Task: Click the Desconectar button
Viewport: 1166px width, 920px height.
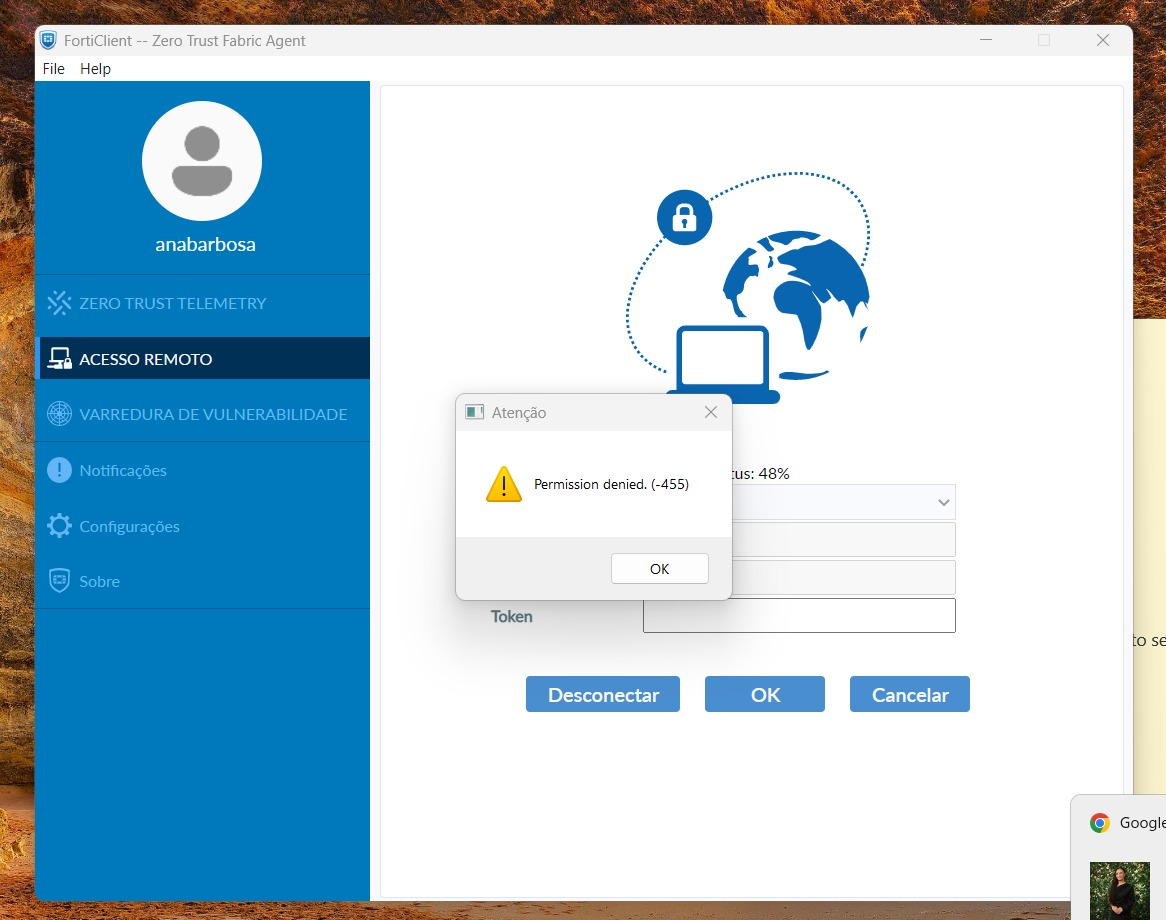Action: click(x=603, y=695)
